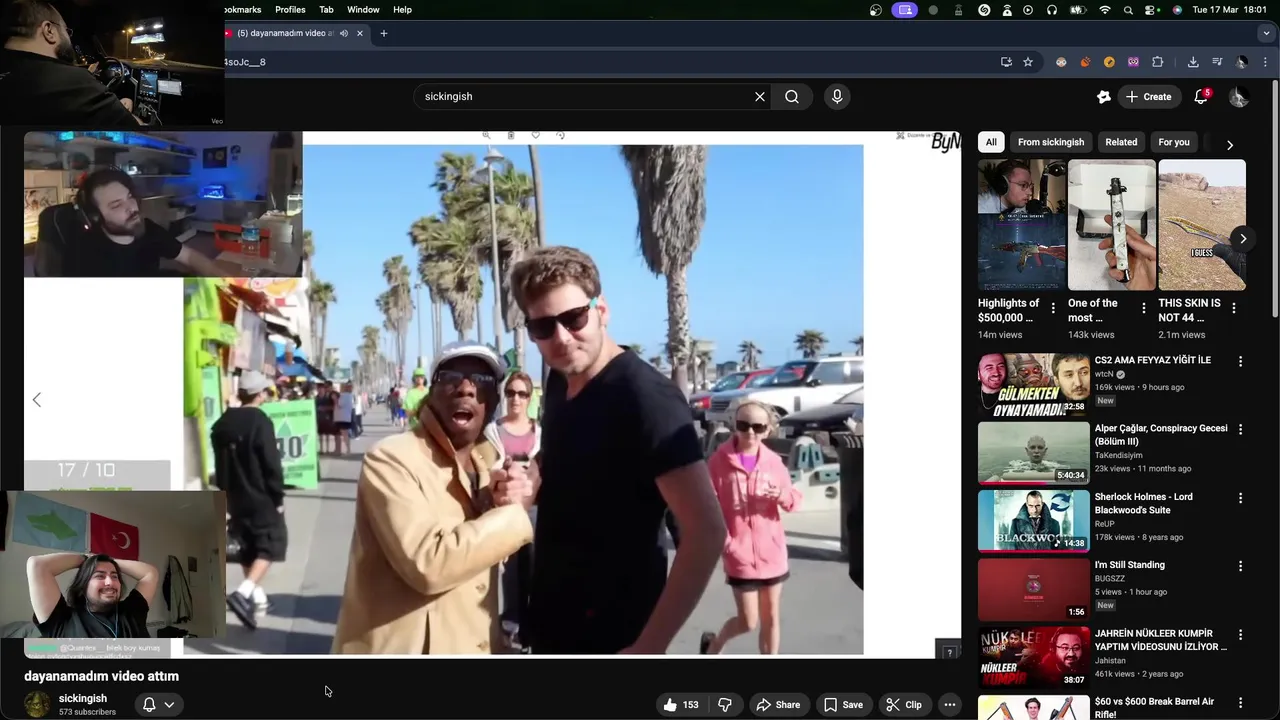Click headphones icon in menu bar
The width and height of the screenshot is (1280, 720).
1052,10
